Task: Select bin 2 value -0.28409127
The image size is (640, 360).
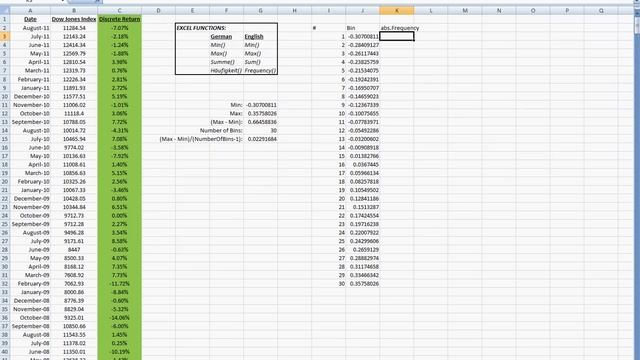Action: [362, 45]
